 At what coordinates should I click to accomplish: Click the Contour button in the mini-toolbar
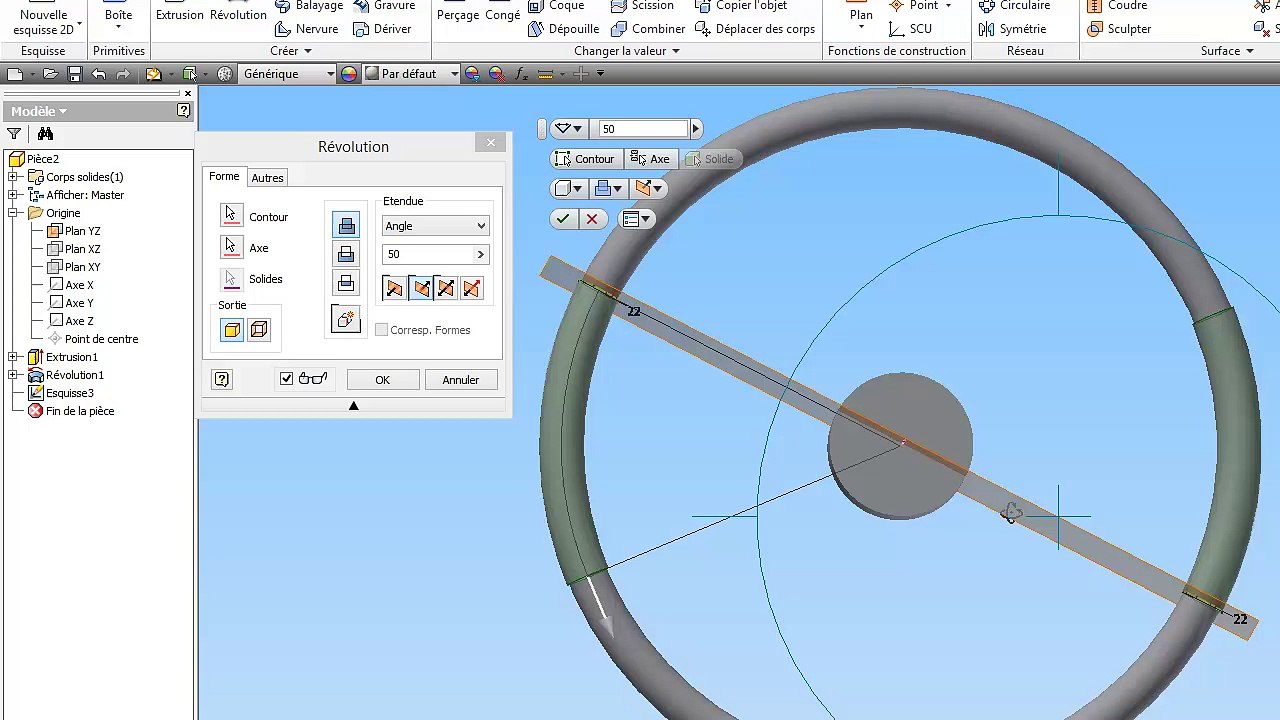click(x=587, y=159)
